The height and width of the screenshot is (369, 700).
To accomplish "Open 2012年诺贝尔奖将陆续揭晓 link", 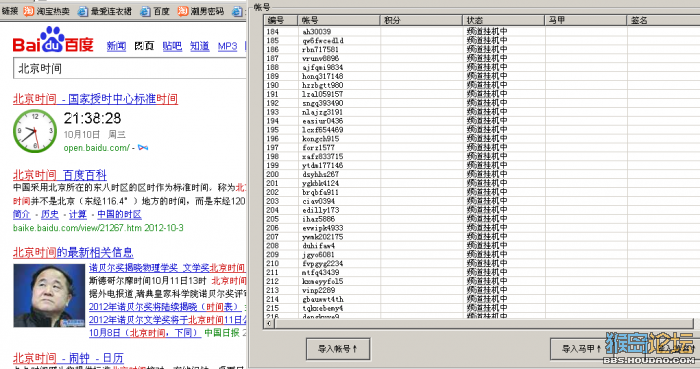I will pyautogui.click(x=165, y=307).
